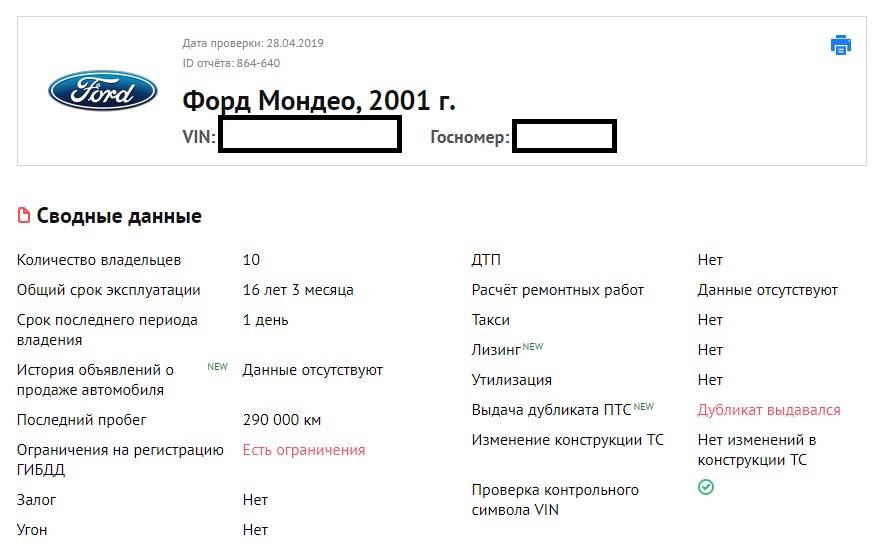Select the Проверка контрольного символа VIN label

tap(555, 500)
